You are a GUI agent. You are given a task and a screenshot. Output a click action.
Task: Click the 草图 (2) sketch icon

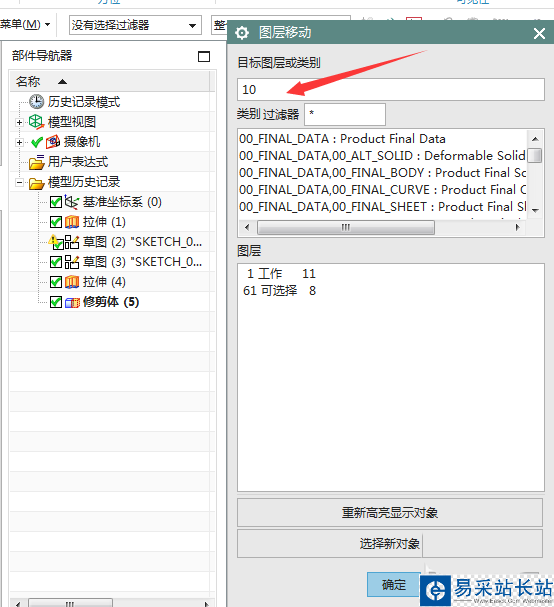(x=72, y=242)
